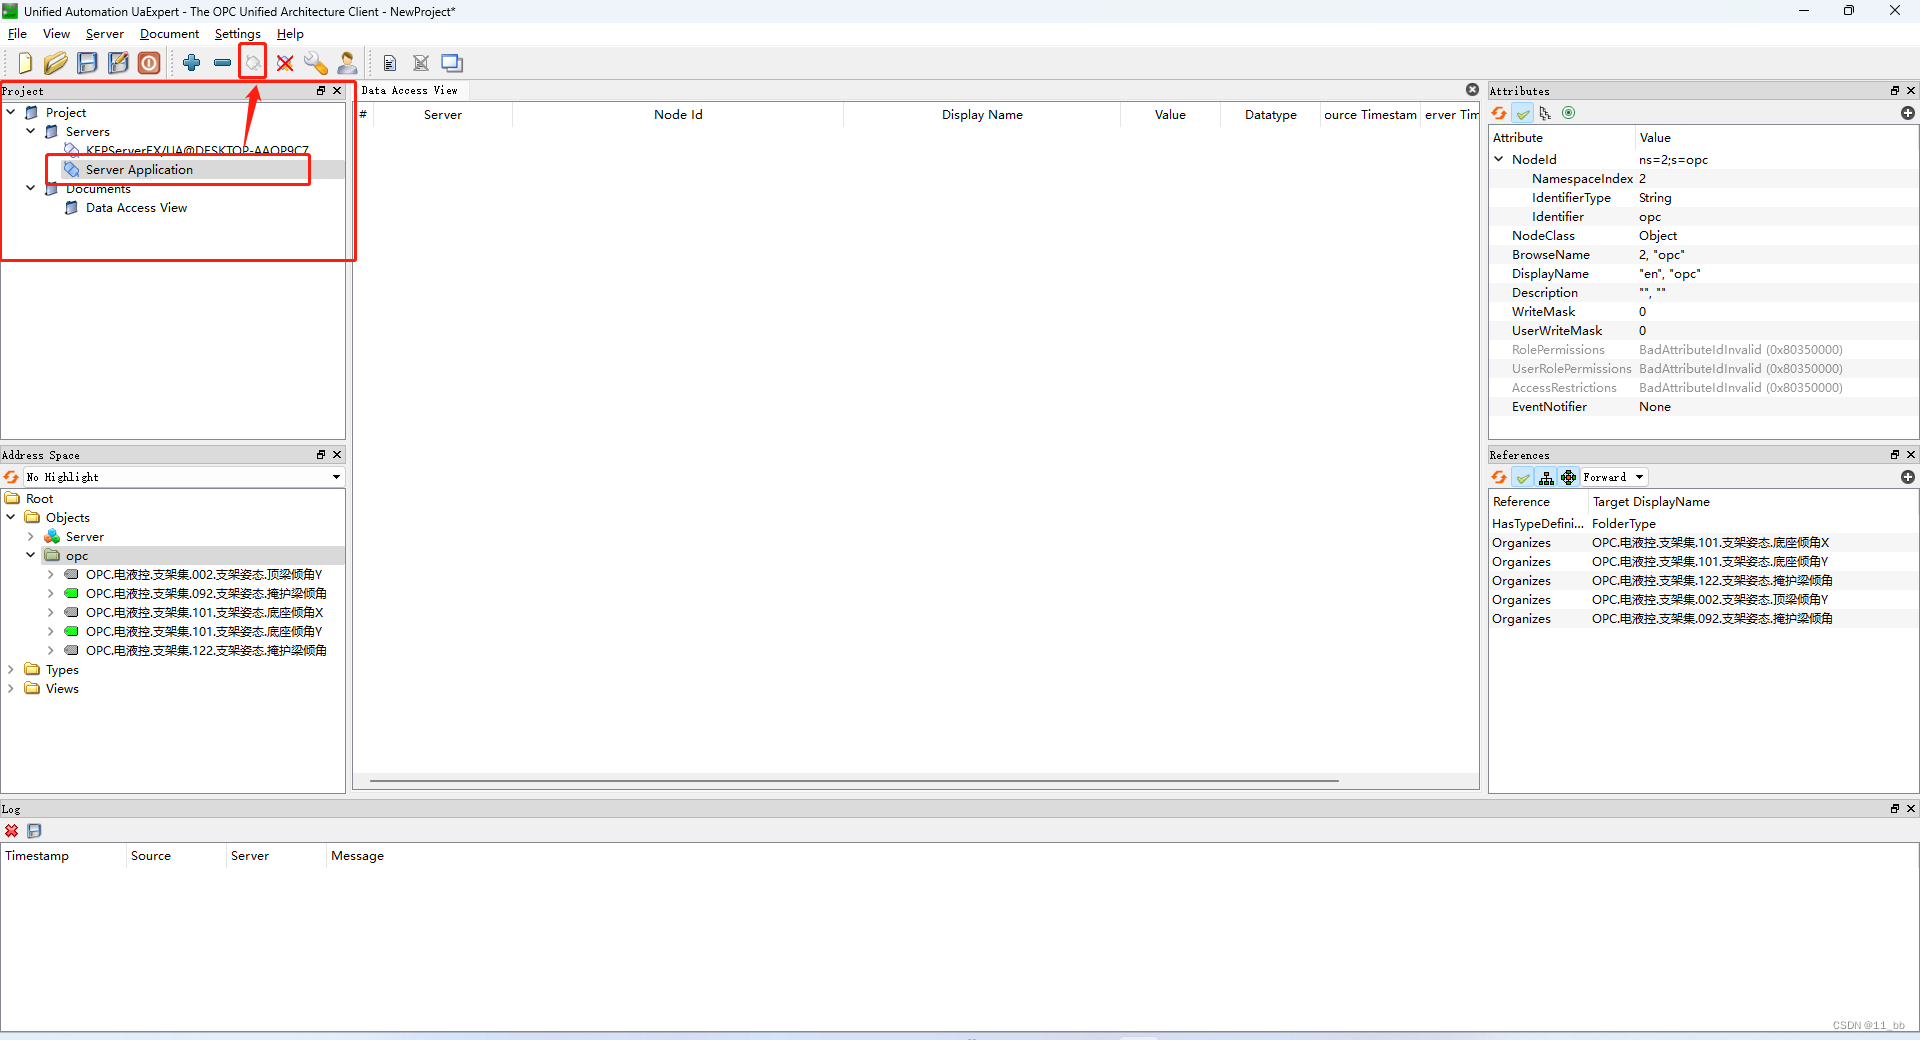Open the Document menu

pos(169,34)
